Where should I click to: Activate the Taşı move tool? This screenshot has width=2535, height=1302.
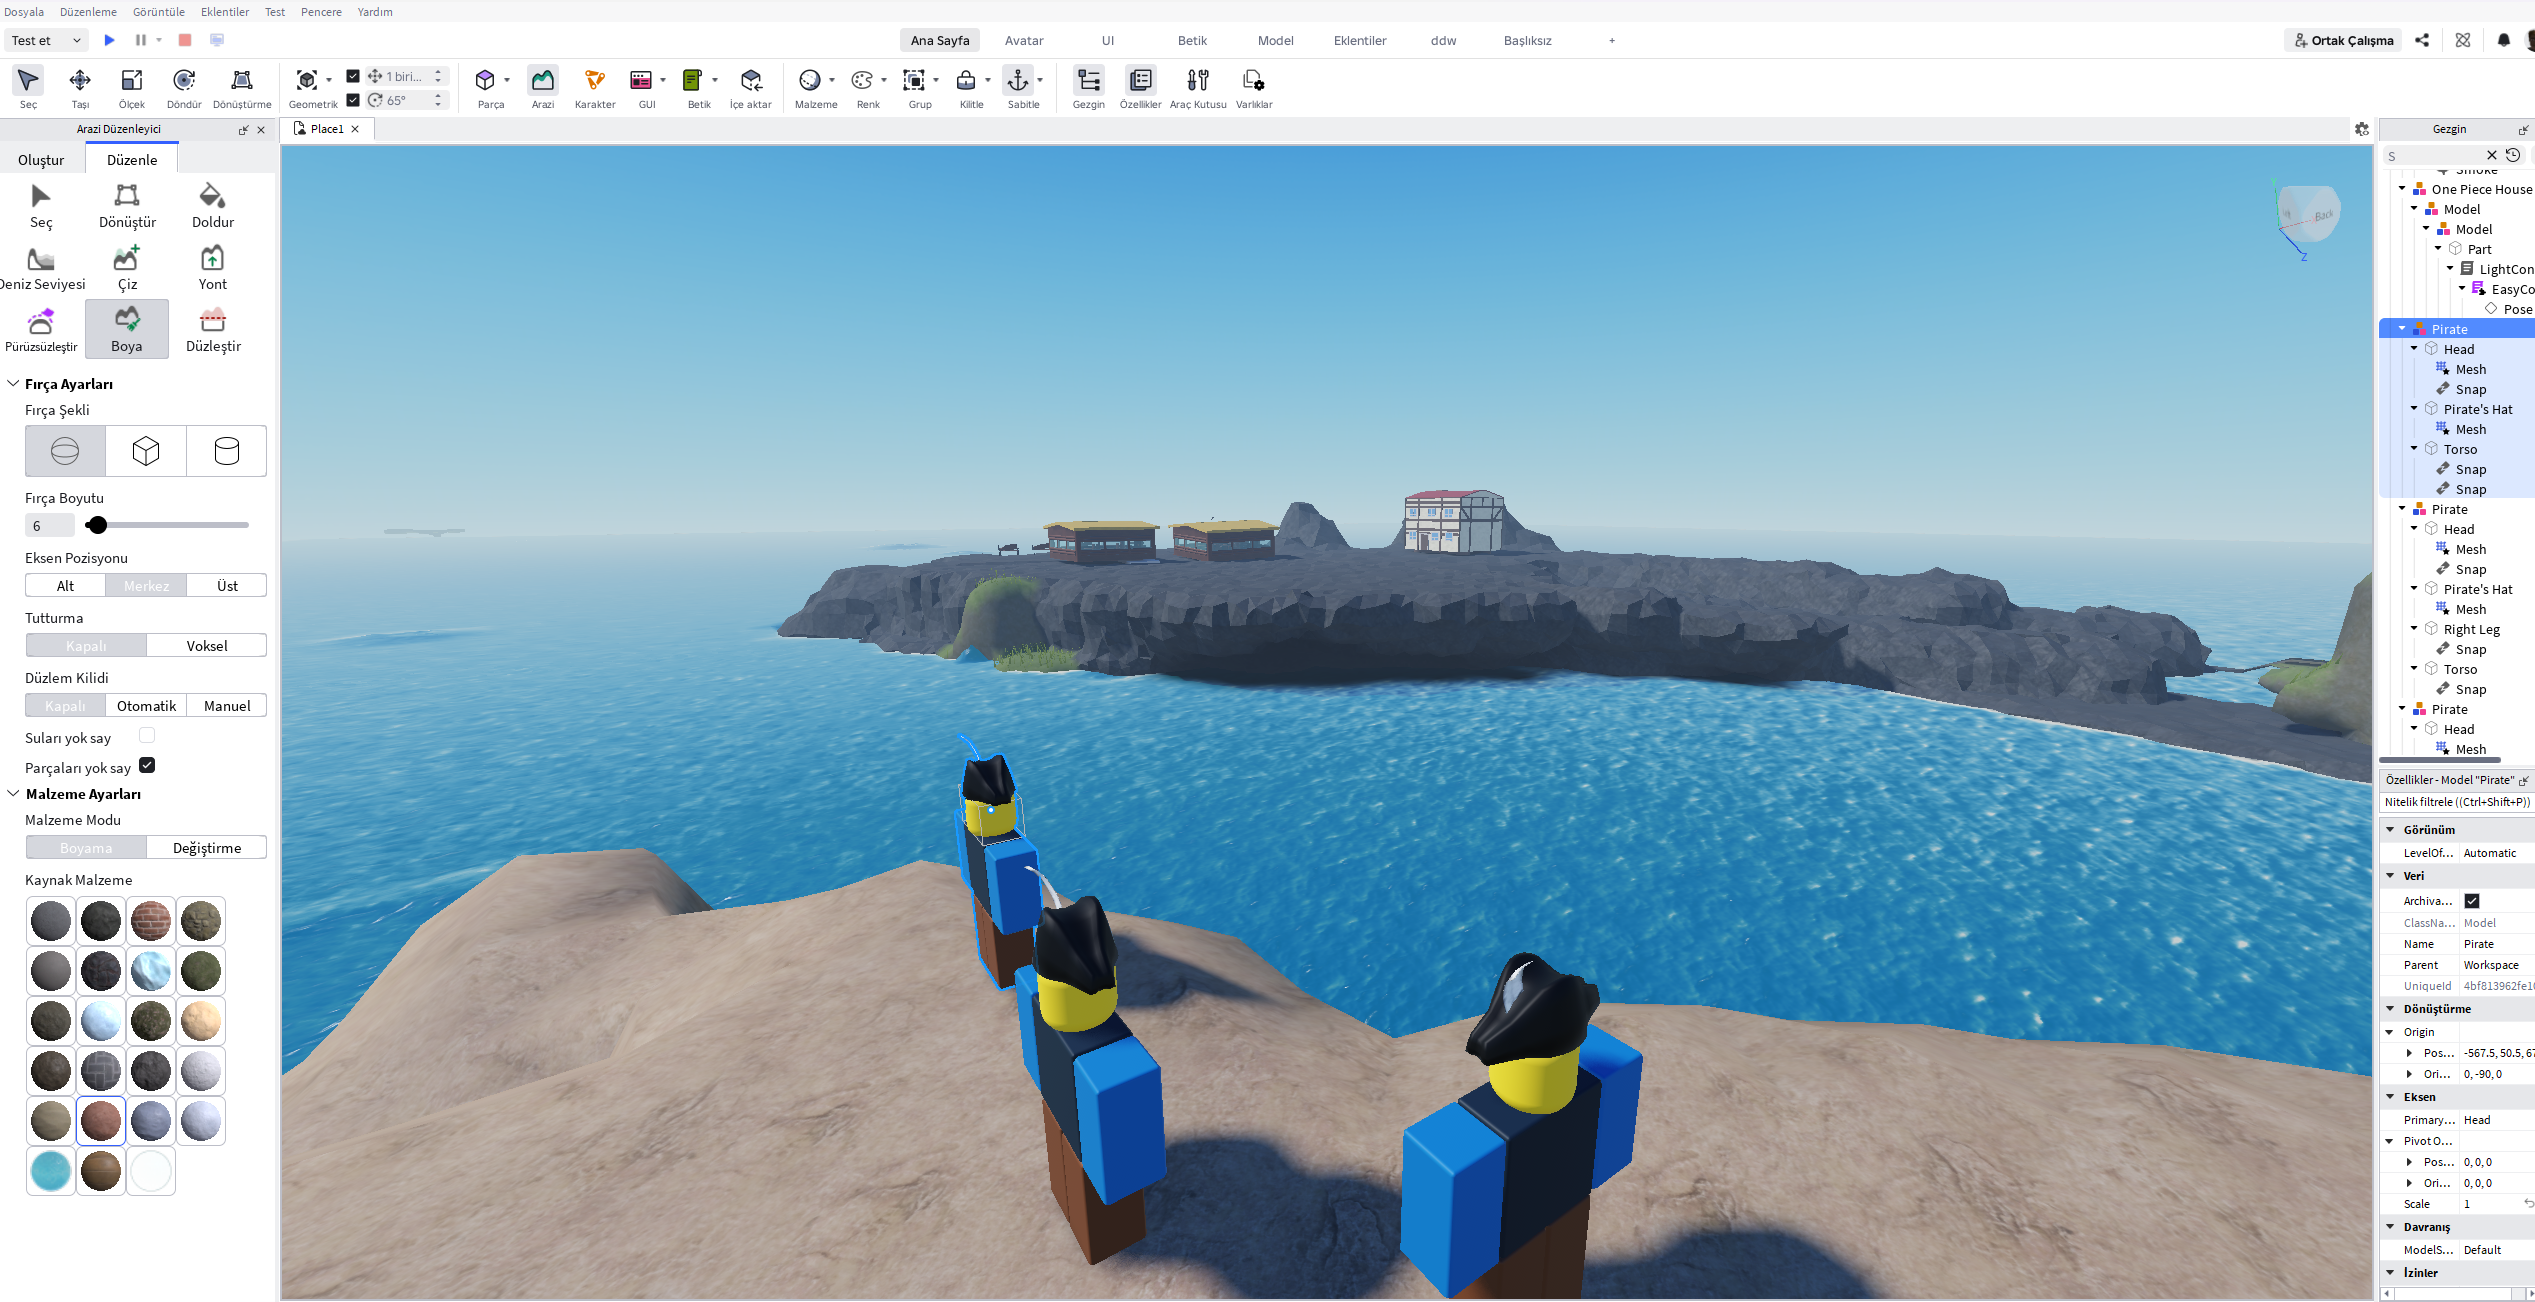coord(80,87)
